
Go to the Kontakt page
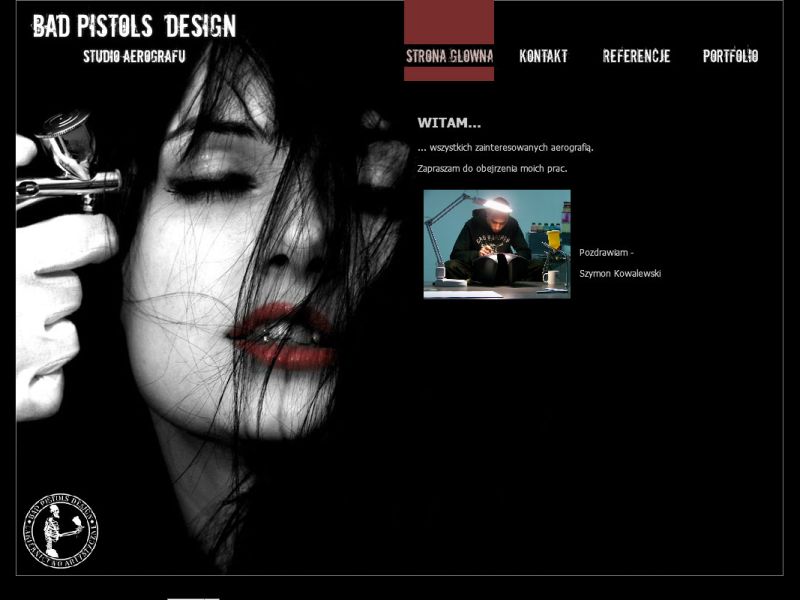pyautogui.click(x=543, y=56)
